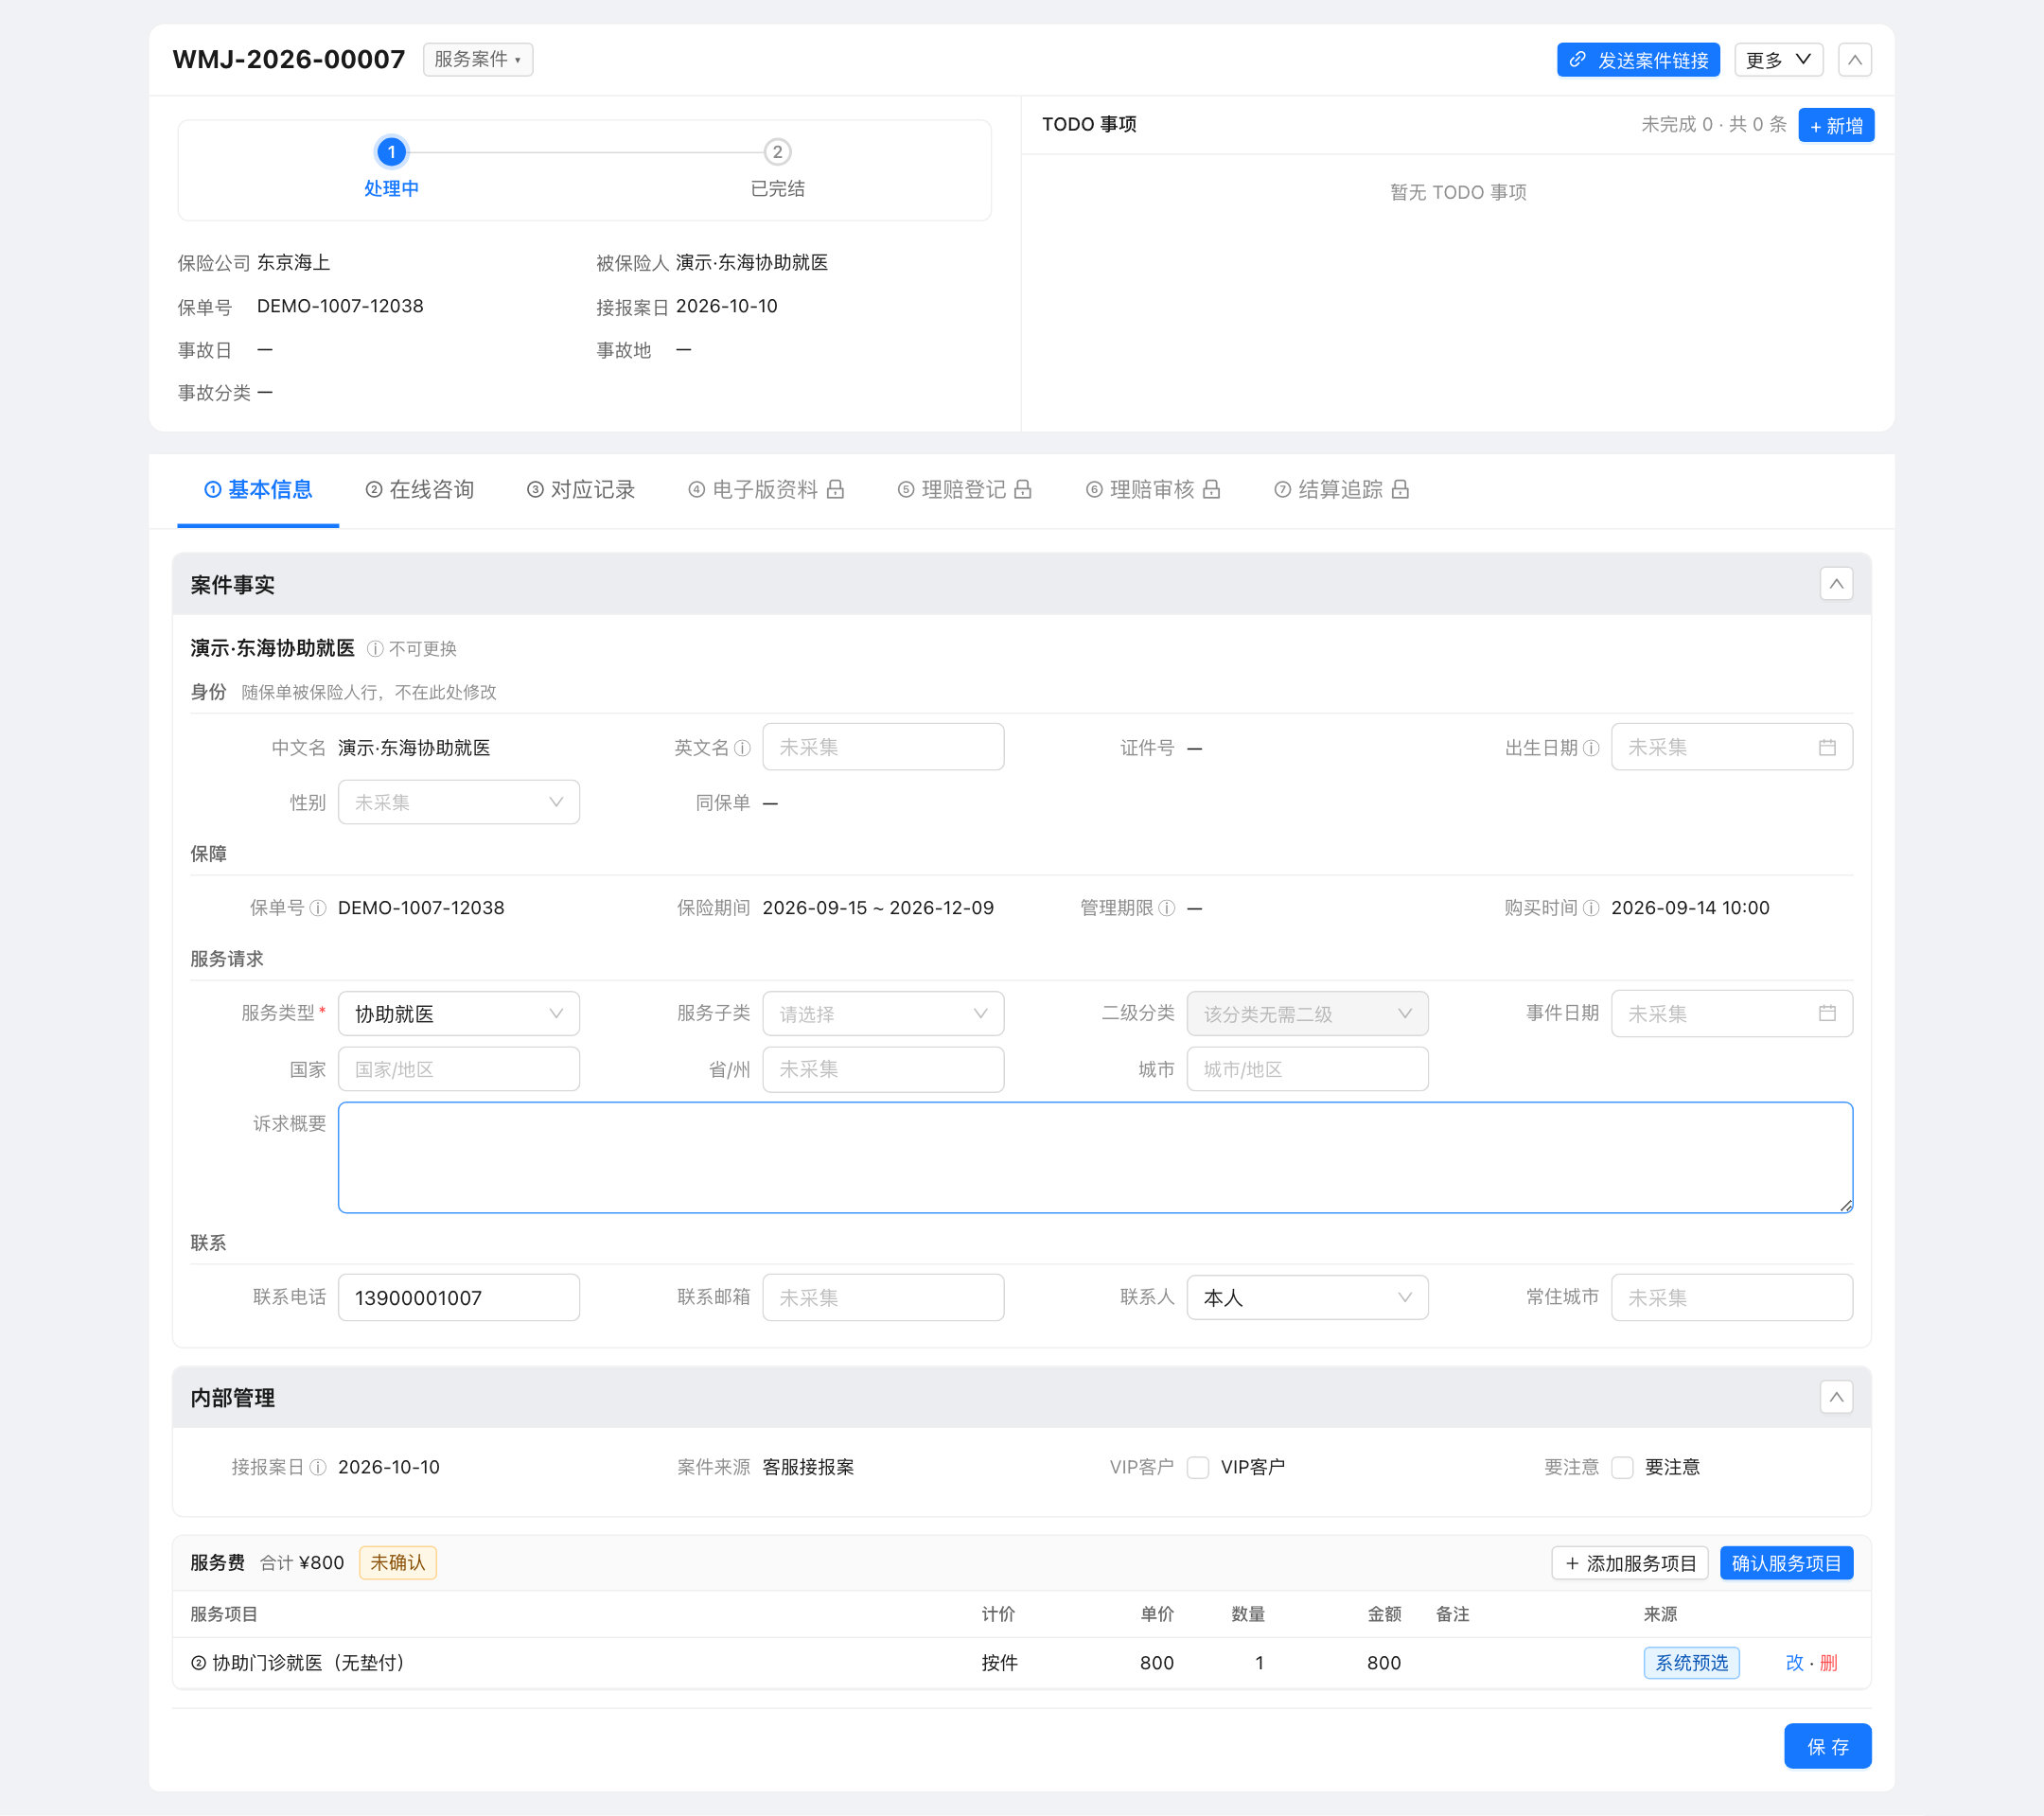Expand the 更多 menu

pos(1778,60)
